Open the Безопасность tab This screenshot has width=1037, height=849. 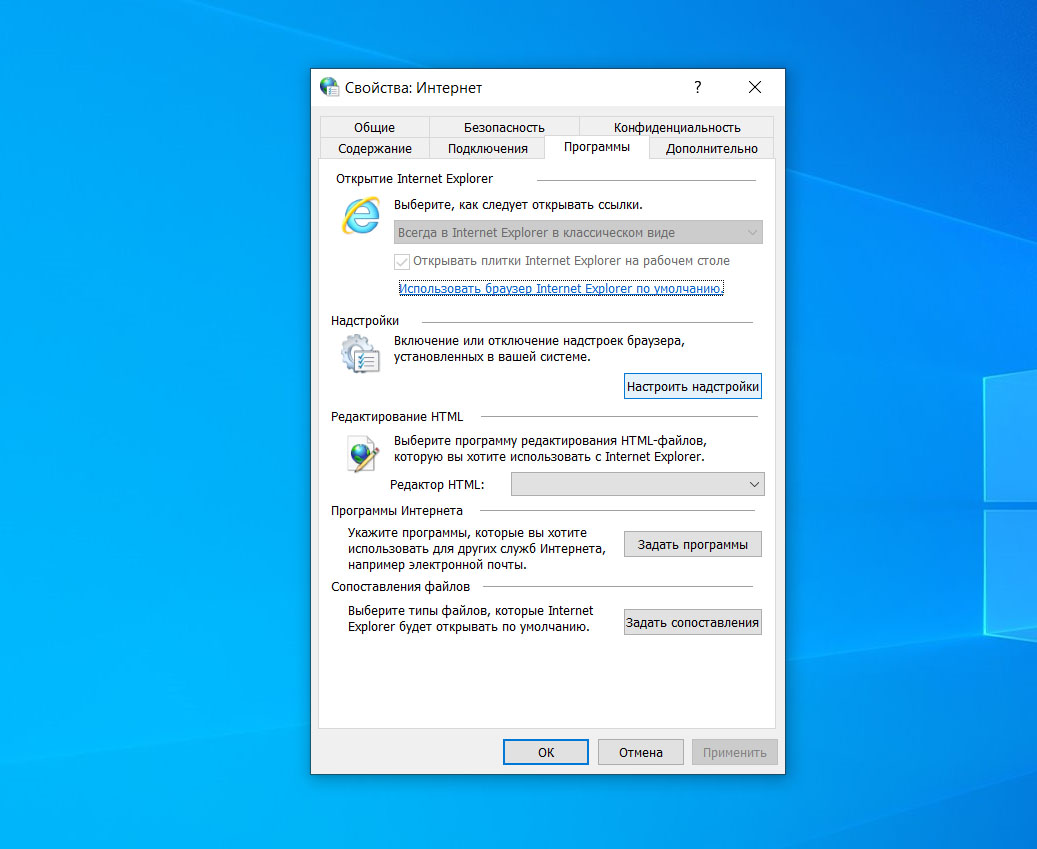503,127
